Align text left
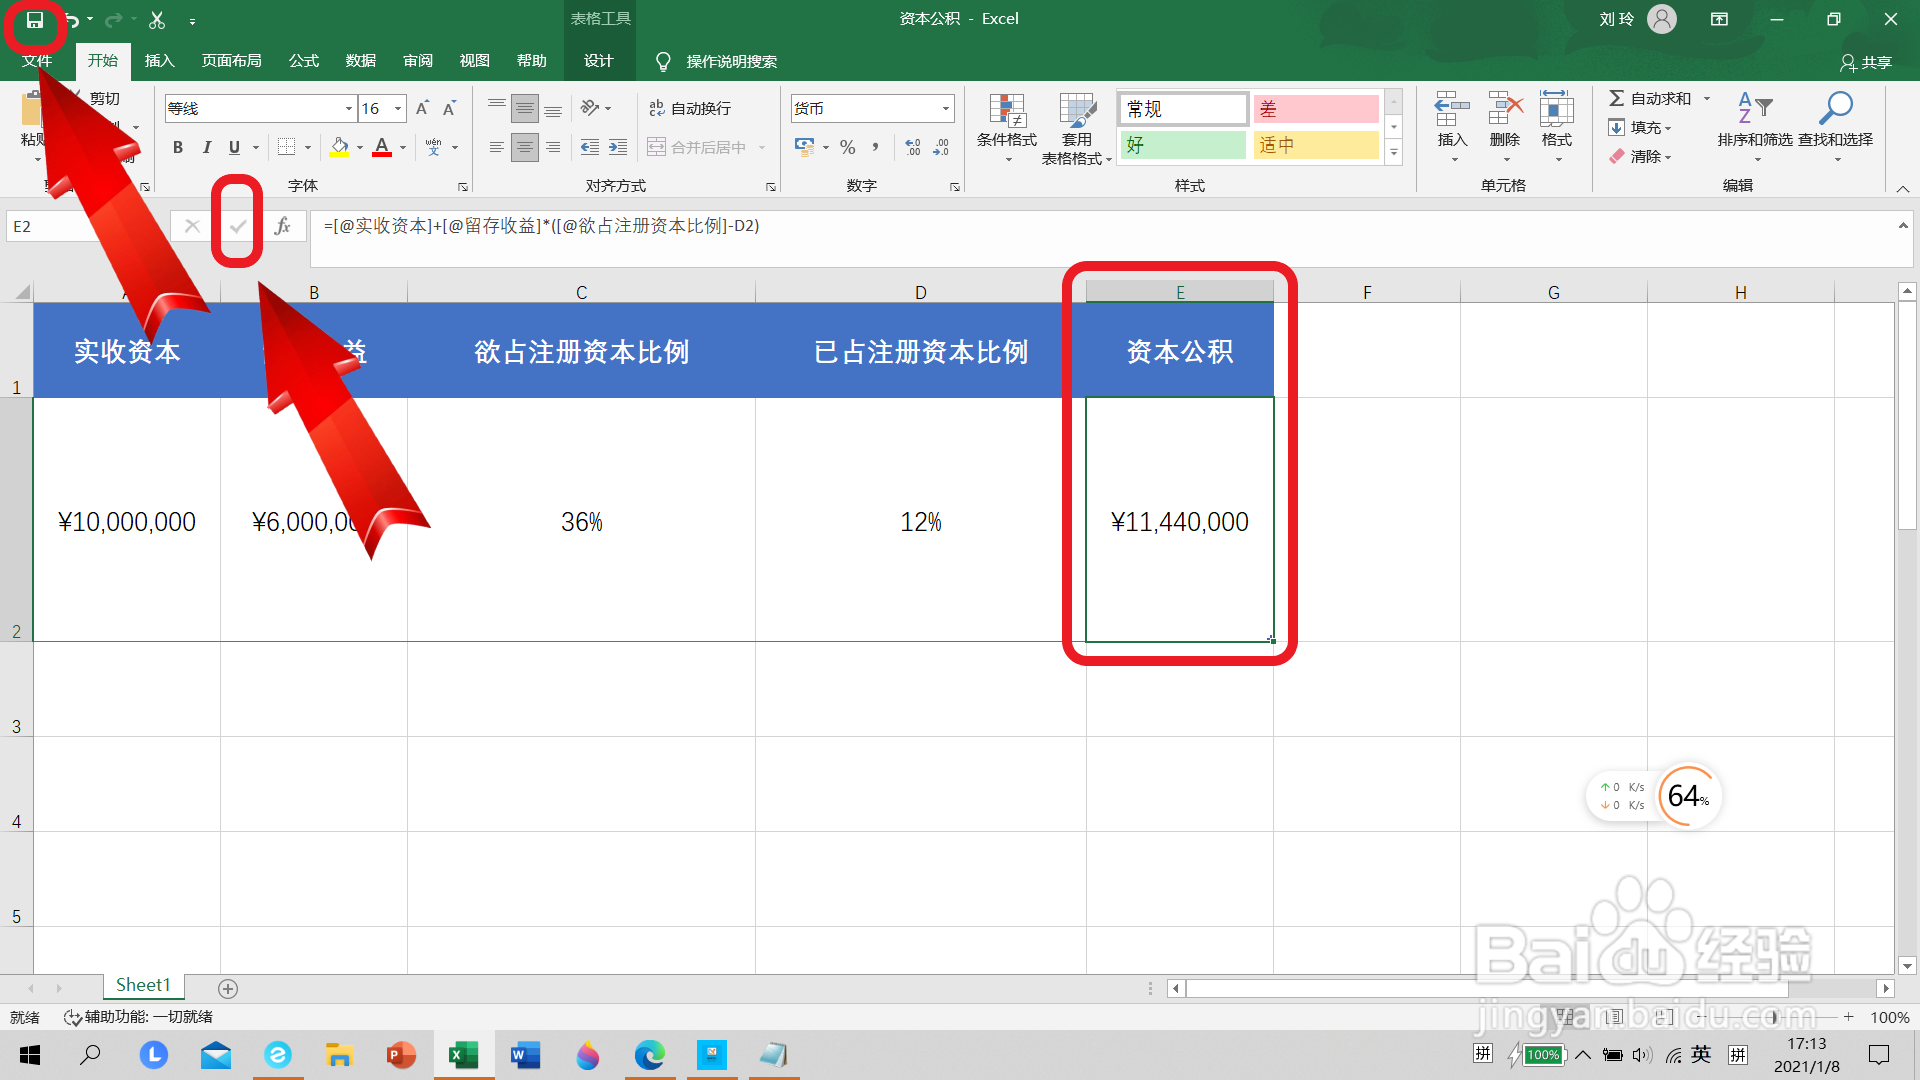Screen dimensions: 1920x1080 coord(497,147)
